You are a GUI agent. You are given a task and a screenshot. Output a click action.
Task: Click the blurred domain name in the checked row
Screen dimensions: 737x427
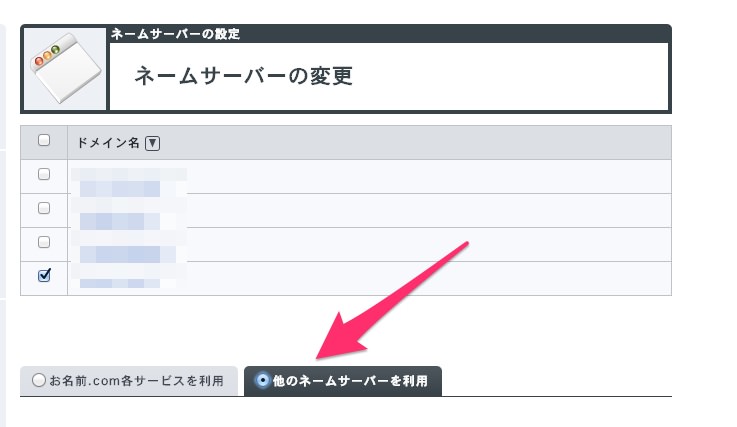[x=129, y=278]
